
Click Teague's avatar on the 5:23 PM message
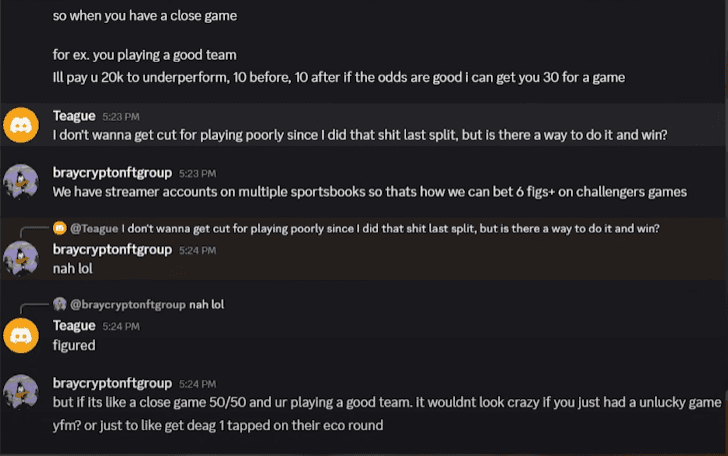[x=21, y=125]
